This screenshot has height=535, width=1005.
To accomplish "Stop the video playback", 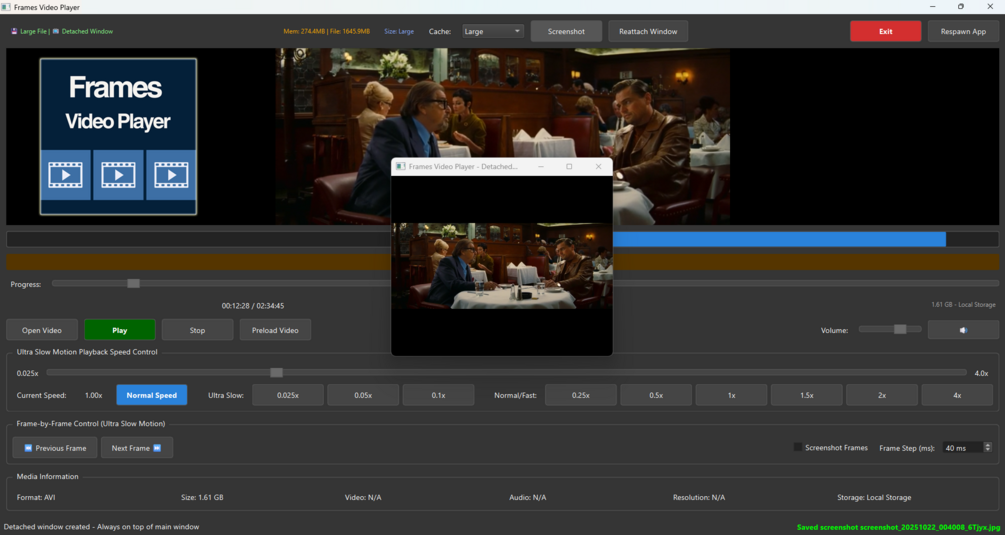I will (197, 330).
